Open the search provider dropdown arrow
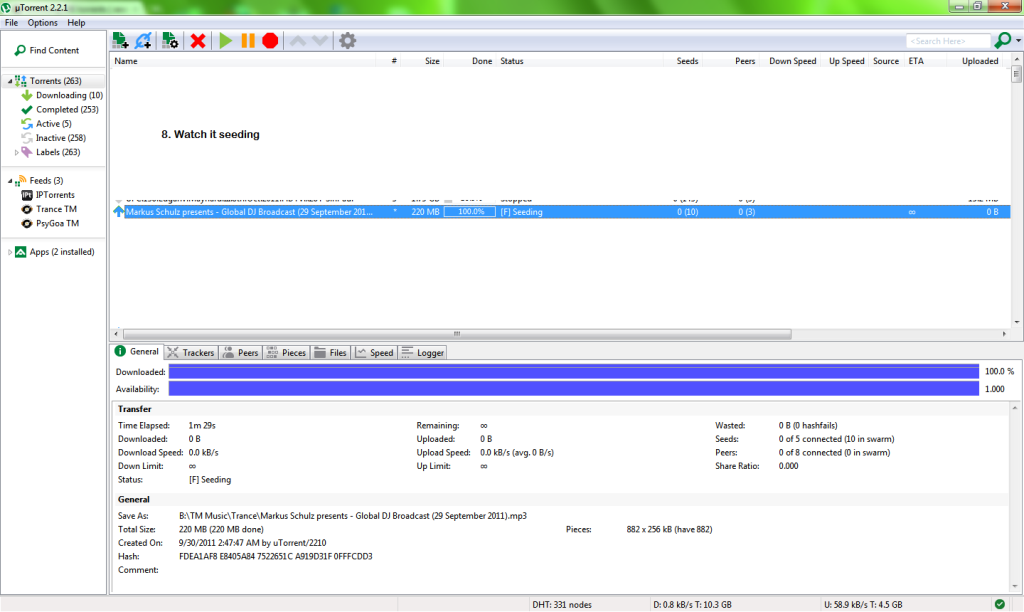Screen dimensions: 1024x612 (1018, 40)
